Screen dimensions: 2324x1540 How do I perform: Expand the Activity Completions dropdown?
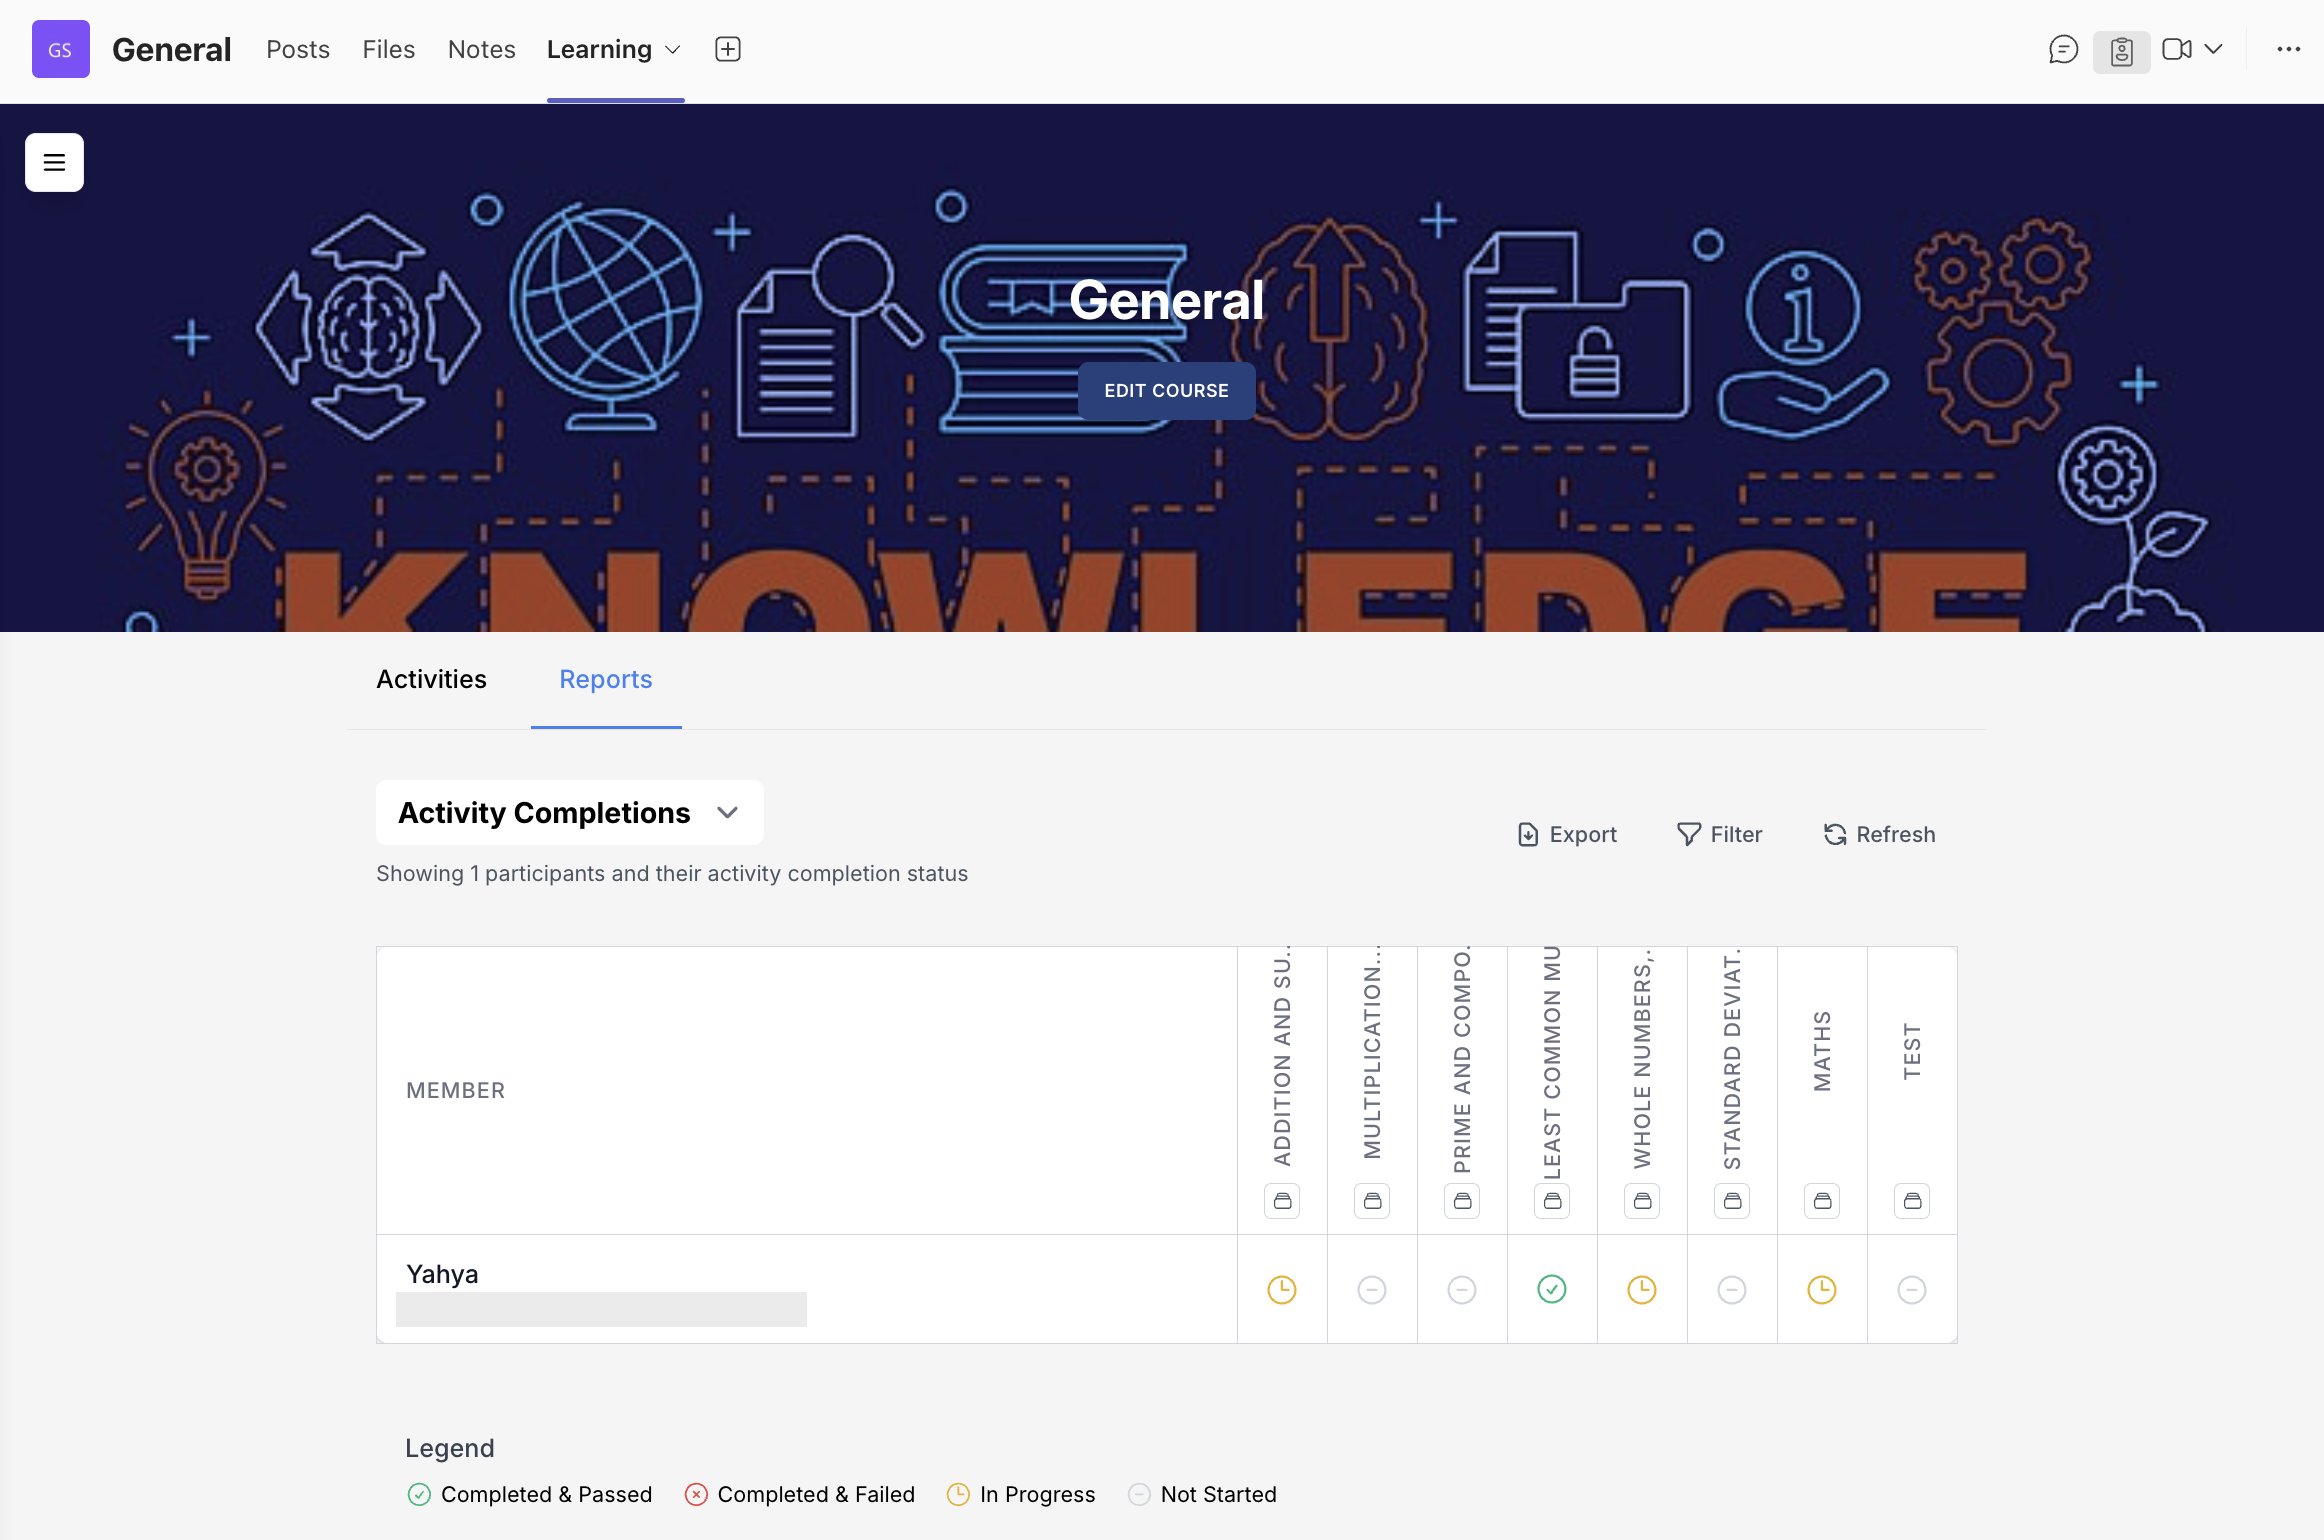point(569,812)
